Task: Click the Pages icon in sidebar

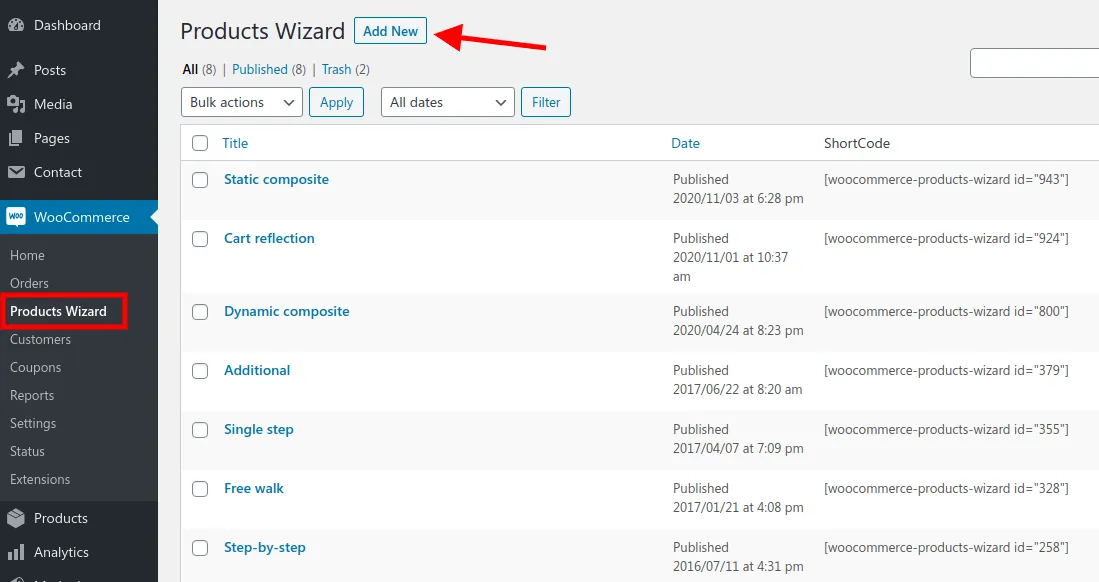Action: 16,138
